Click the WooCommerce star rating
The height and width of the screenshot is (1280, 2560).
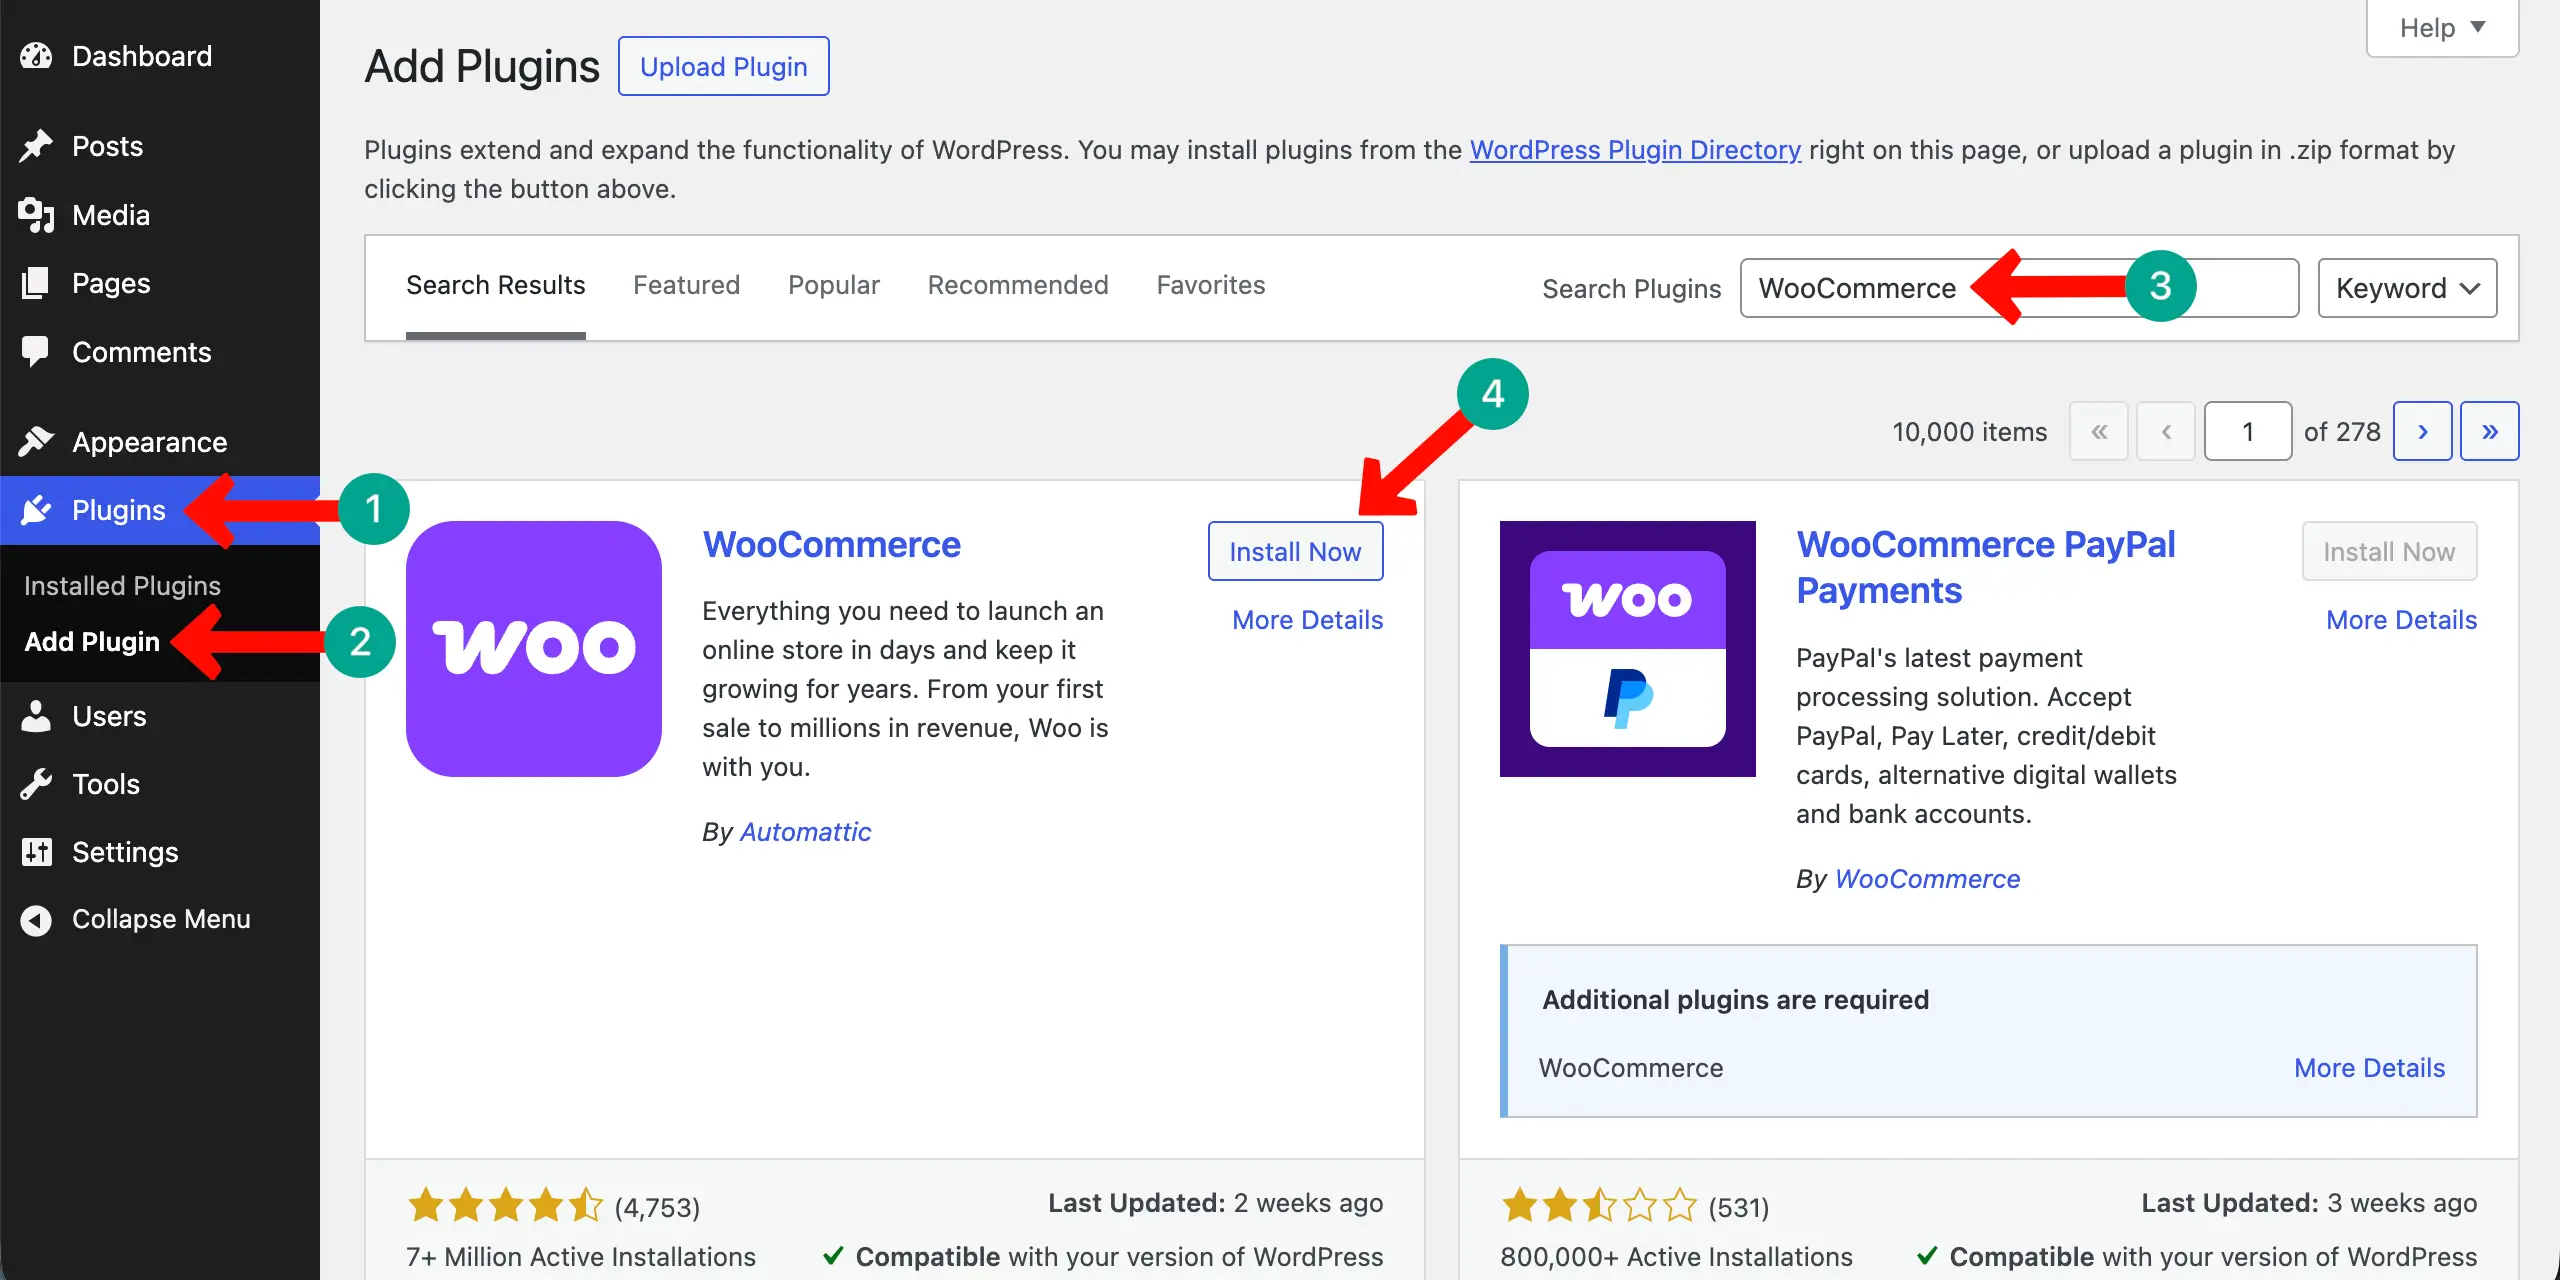coord(505,1206)
